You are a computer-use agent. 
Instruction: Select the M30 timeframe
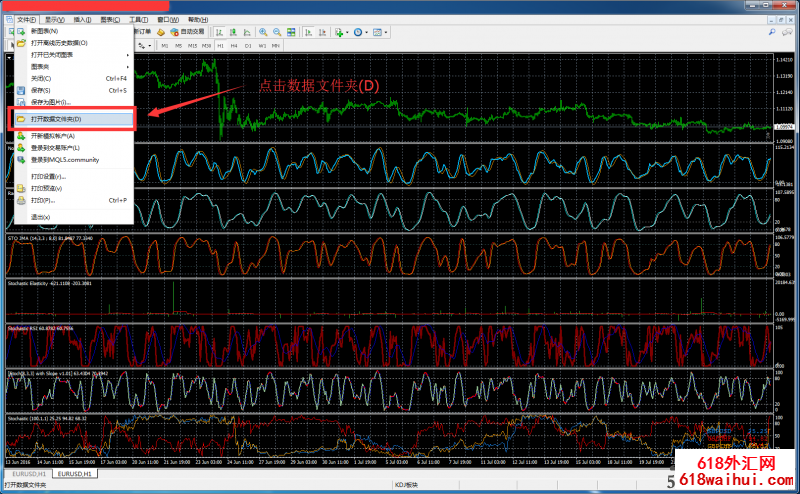click(206, 45)
